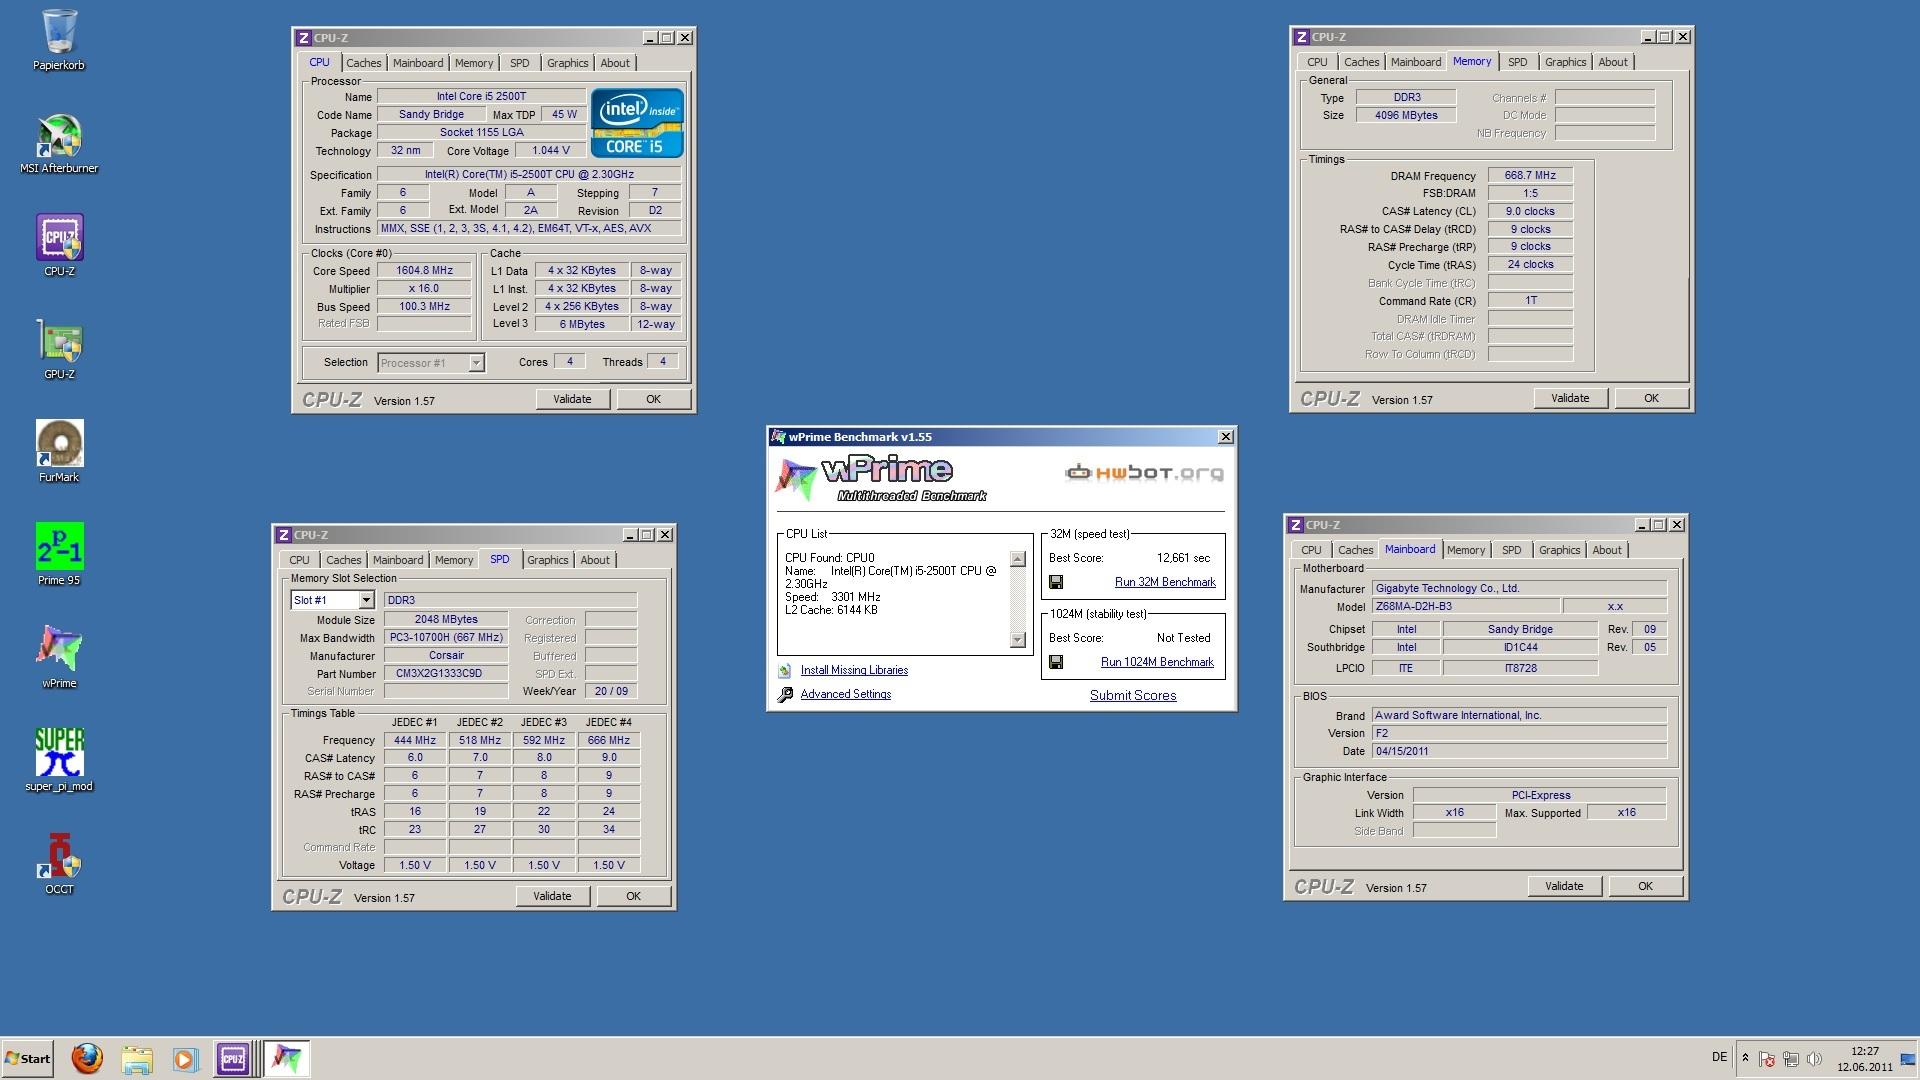Click the save icon beside Run 1024M Benchmark
This screenshot has width=1920, height=1080.
pos(1056,662)
